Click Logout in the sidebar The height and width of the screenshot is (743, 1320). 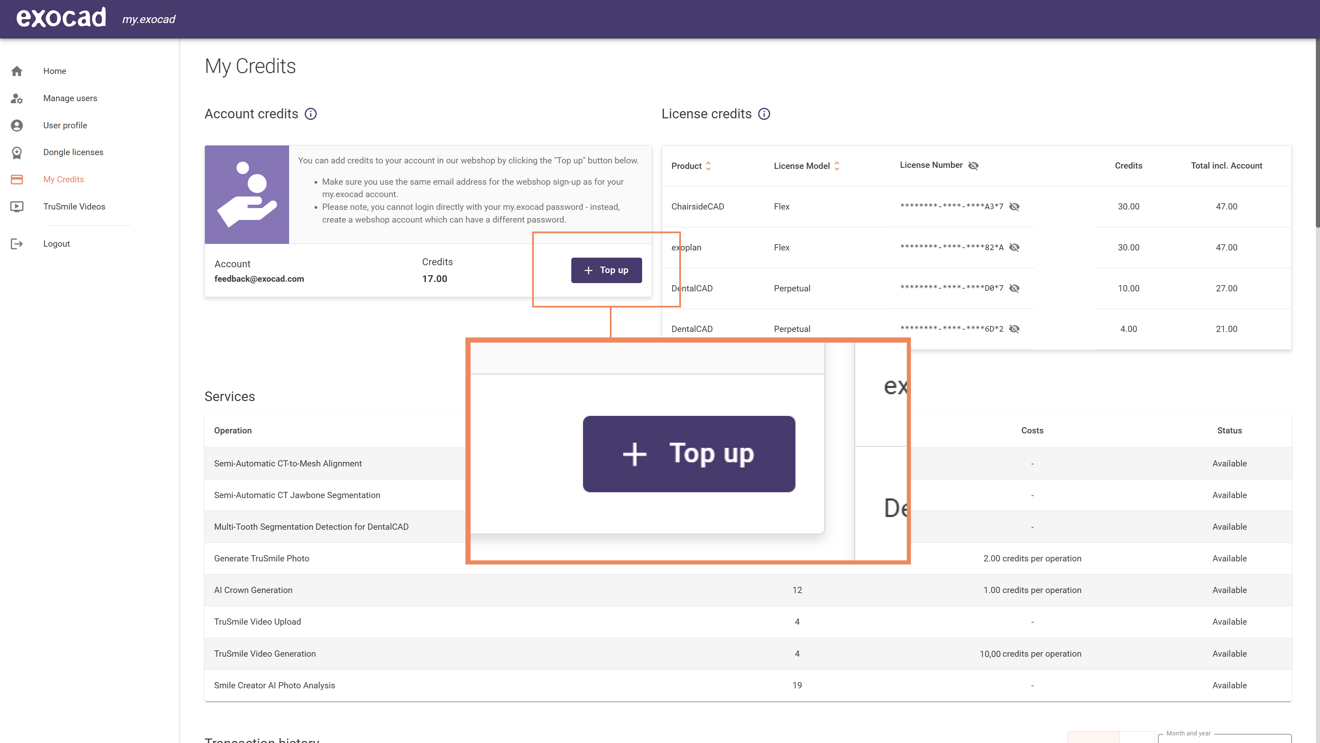coord(56,243)
